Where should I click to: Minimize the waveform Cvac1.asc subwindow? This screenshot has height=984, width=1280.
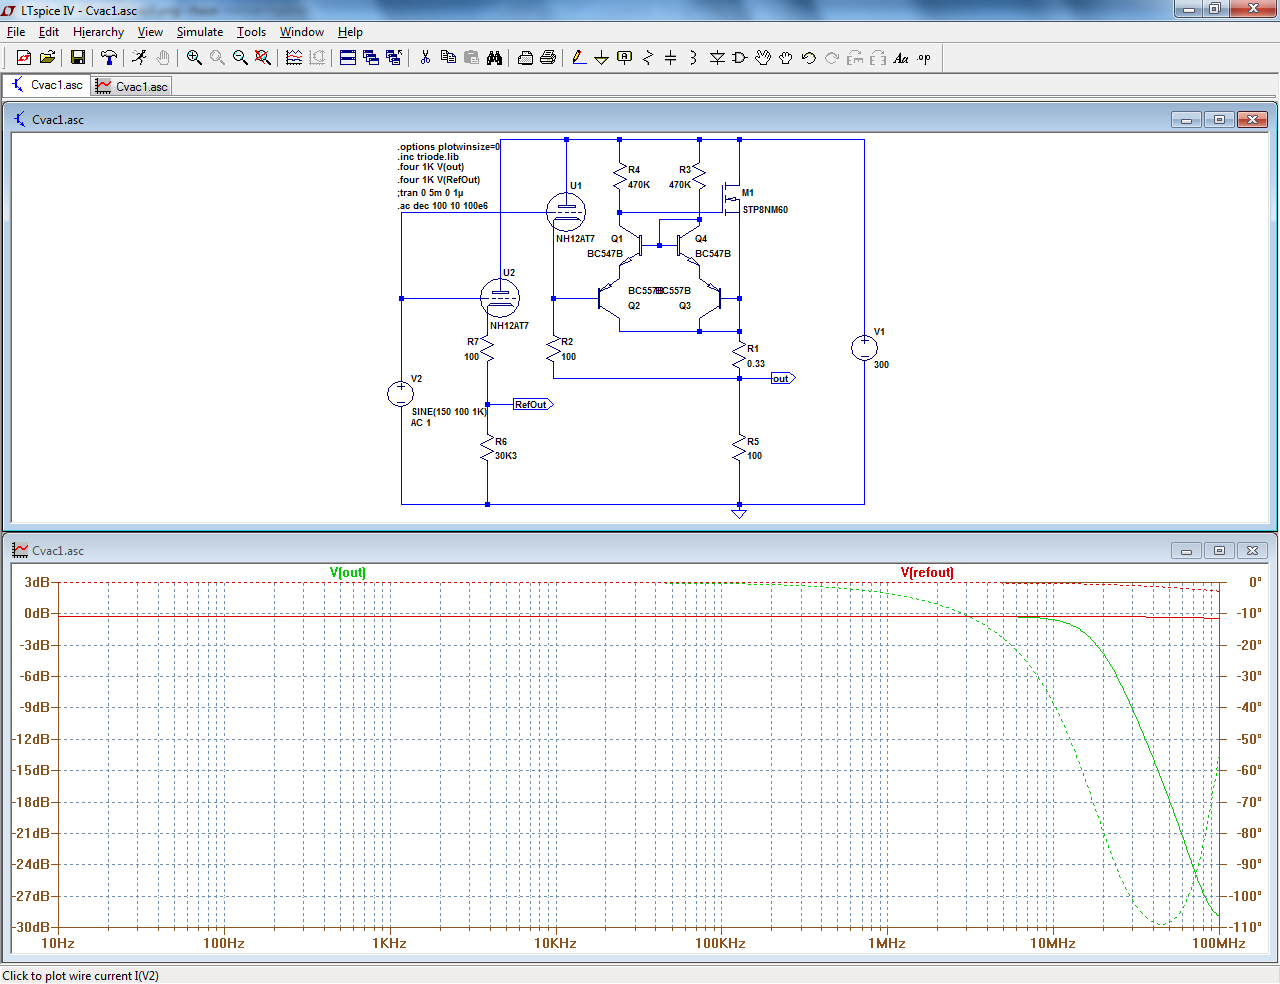pos(1186,550)
